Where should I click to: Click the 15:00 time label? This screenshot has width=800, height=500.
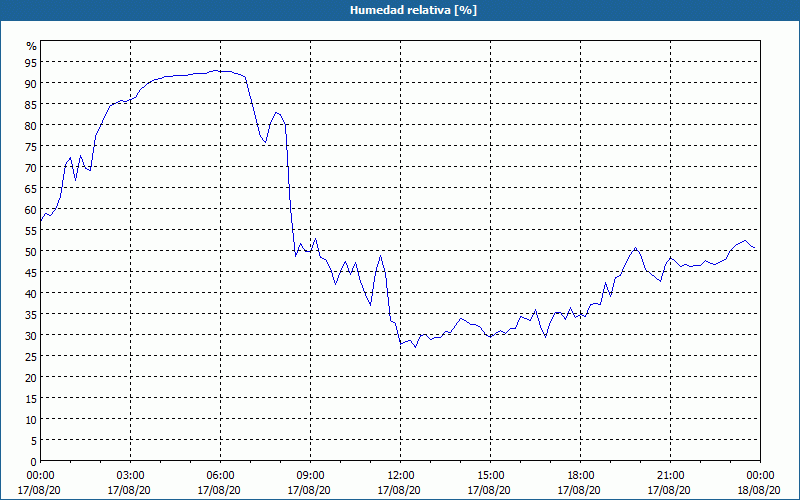pyautogui.click(x=490, y=476)
